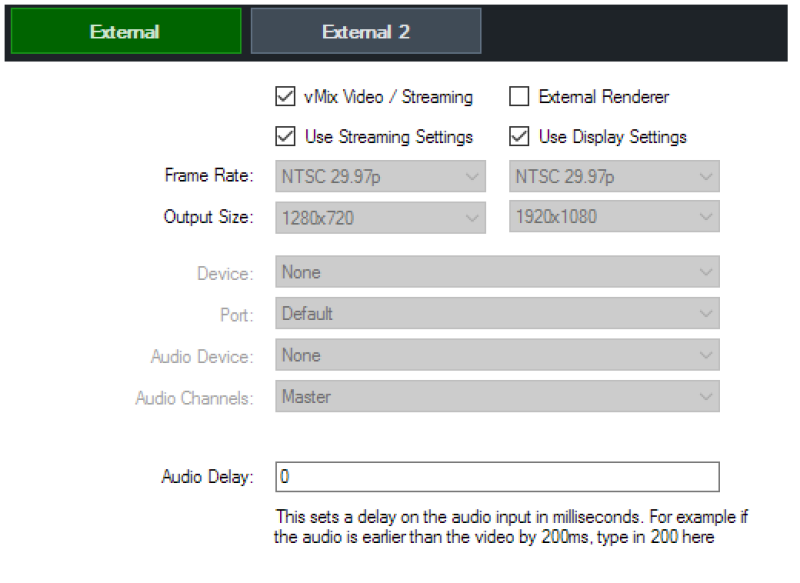Screen dimensions: 800x583
Task: Click the chevron arrow of Audio Channels dropdown
Action: pyautogui.click(x=706, y=397)
